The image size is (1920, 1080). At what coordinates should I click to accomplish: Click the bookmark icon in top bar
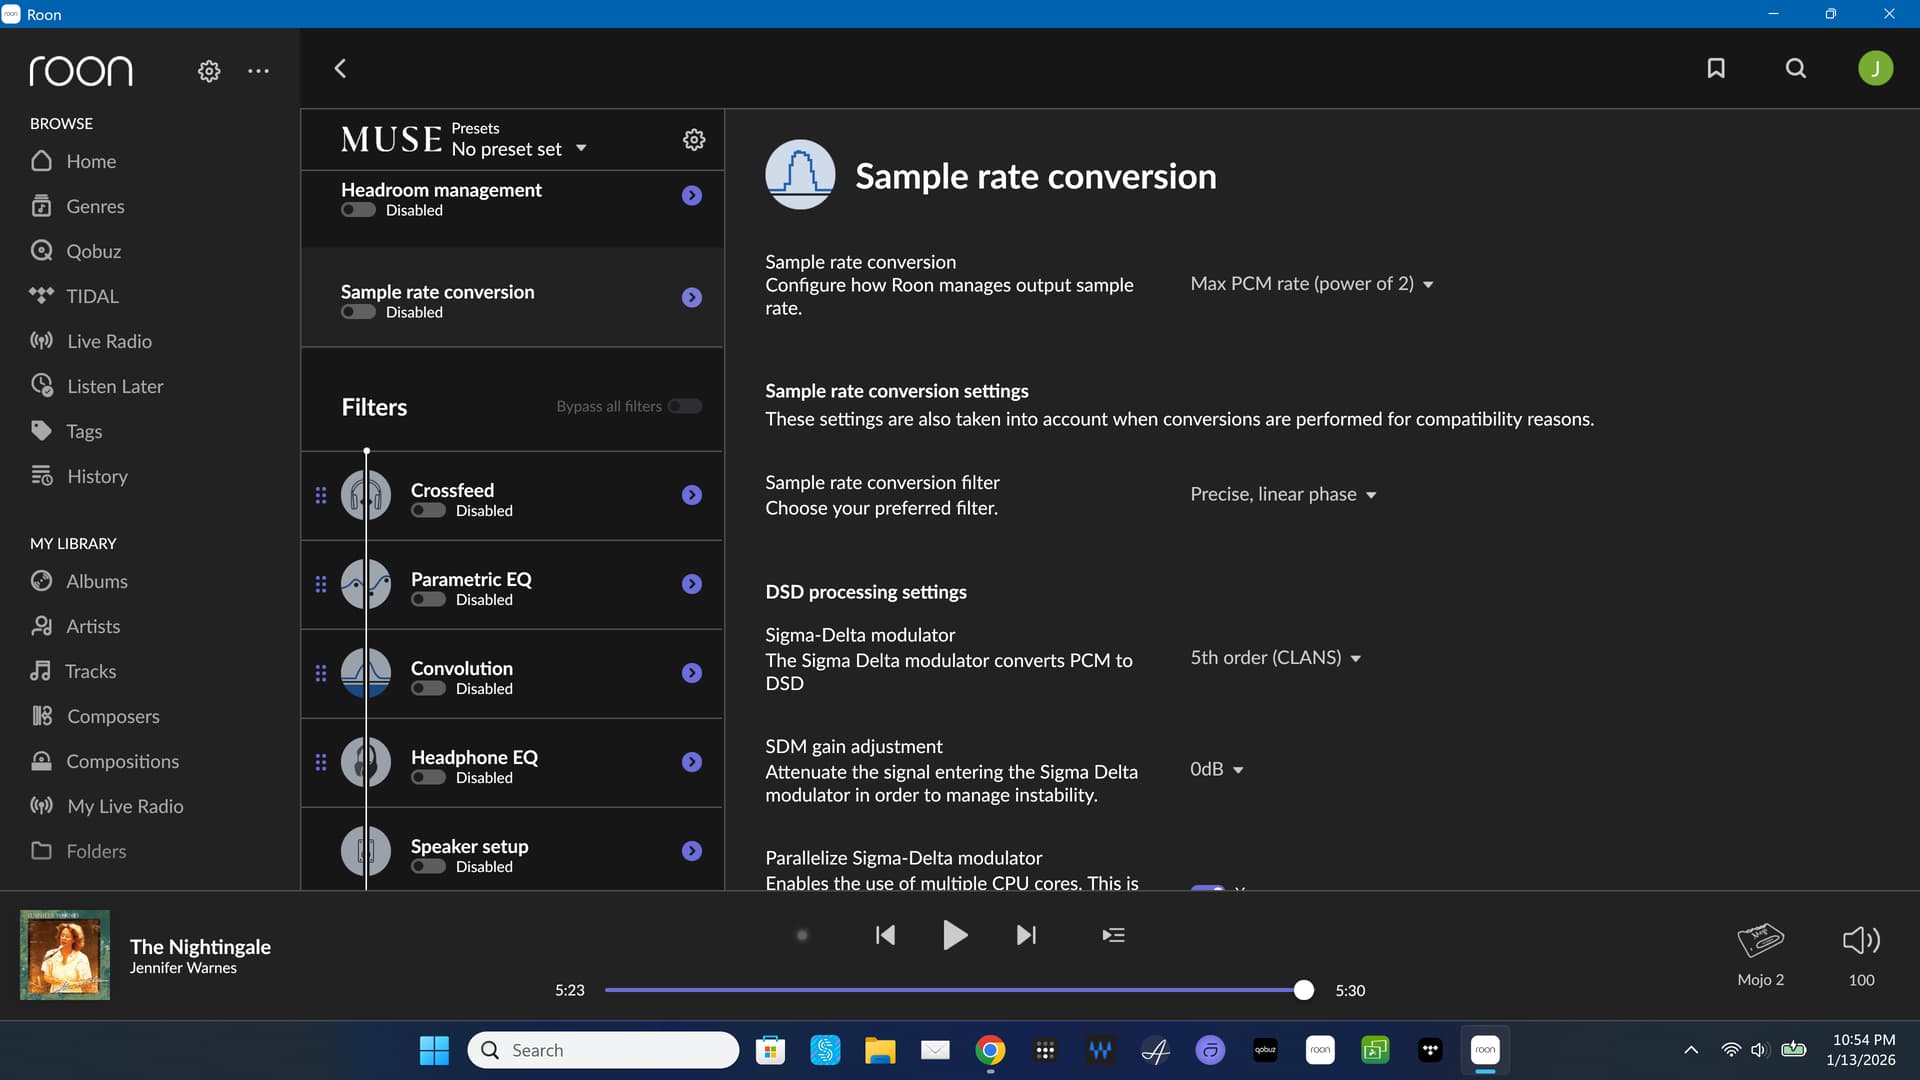click(1716, 68)
